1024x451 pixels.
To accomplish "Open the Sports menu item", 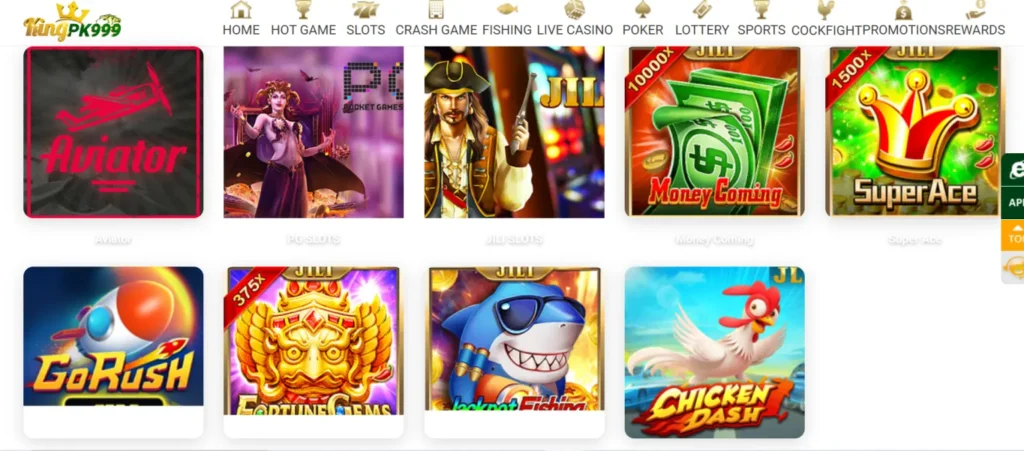I will coord(761,30).
